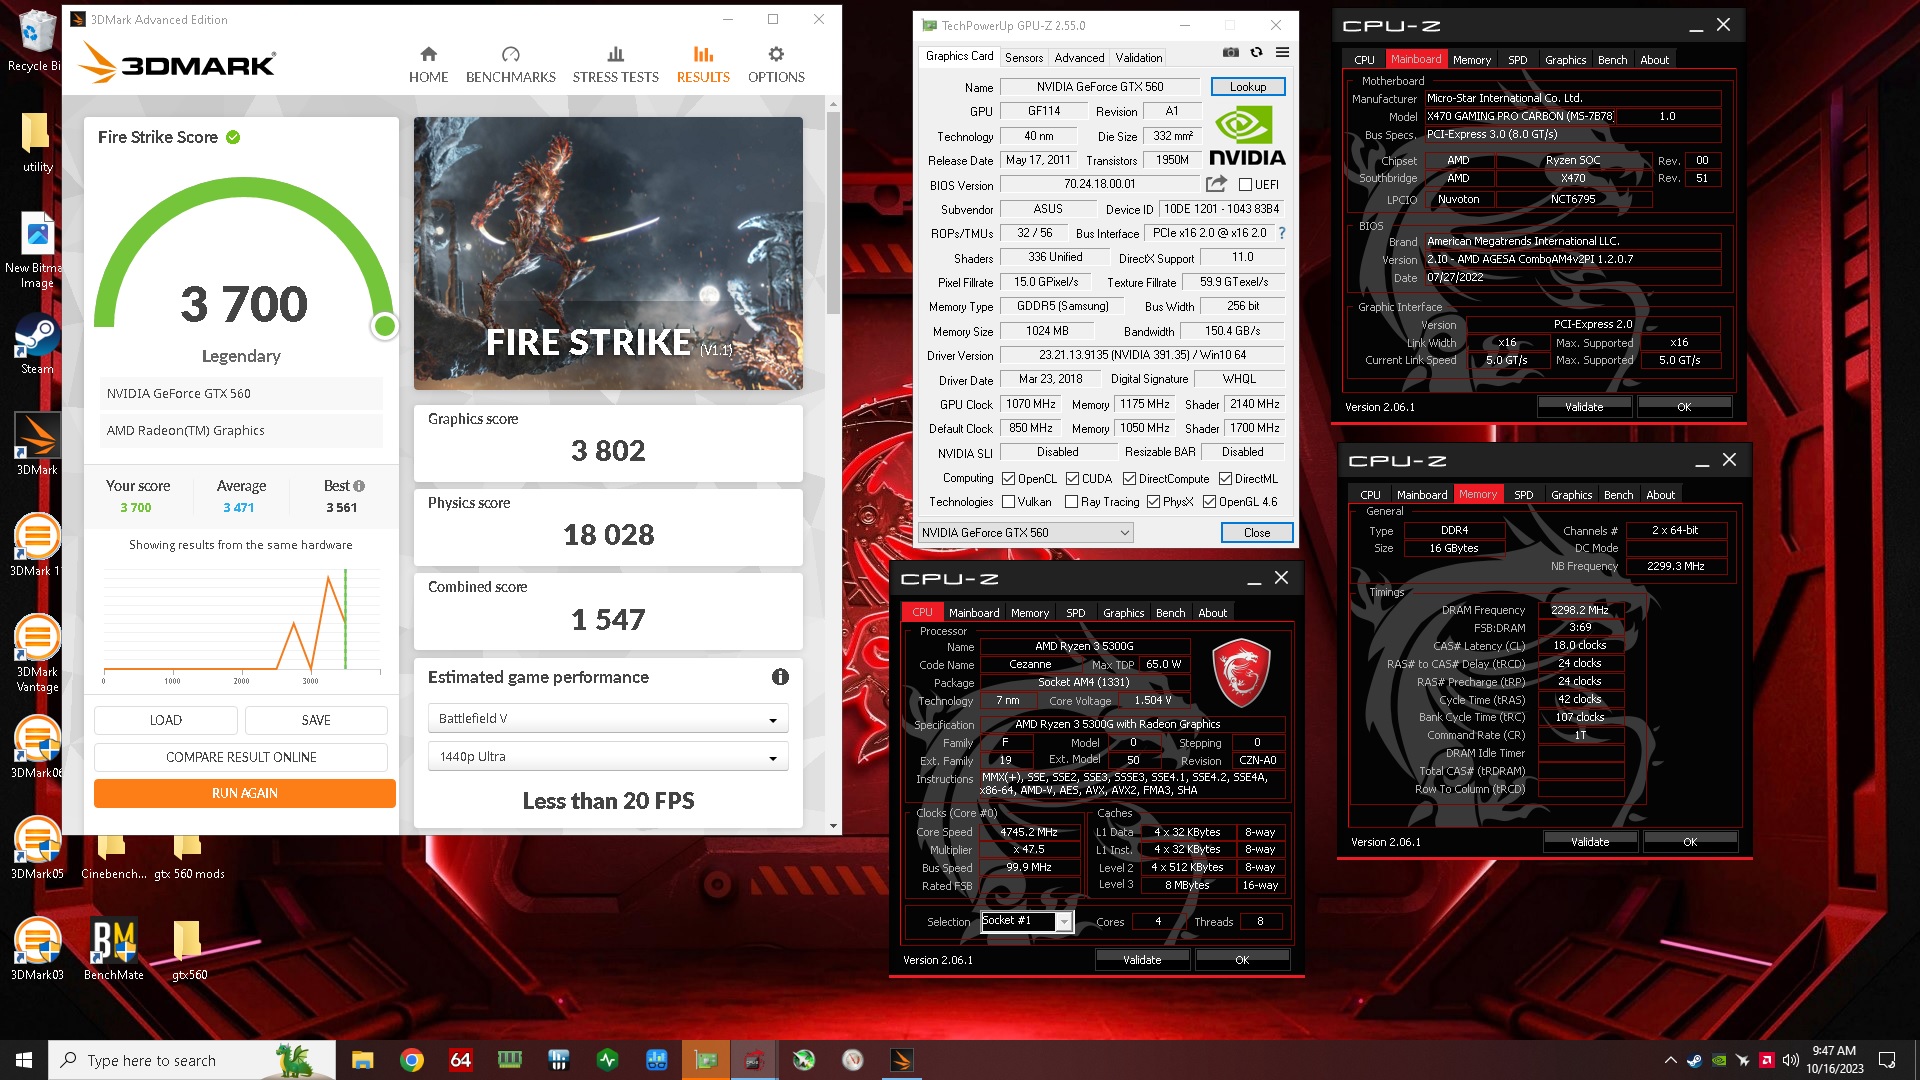
Task: Click the SAVE button in 3DMark
Action: (x=316, y=720)
